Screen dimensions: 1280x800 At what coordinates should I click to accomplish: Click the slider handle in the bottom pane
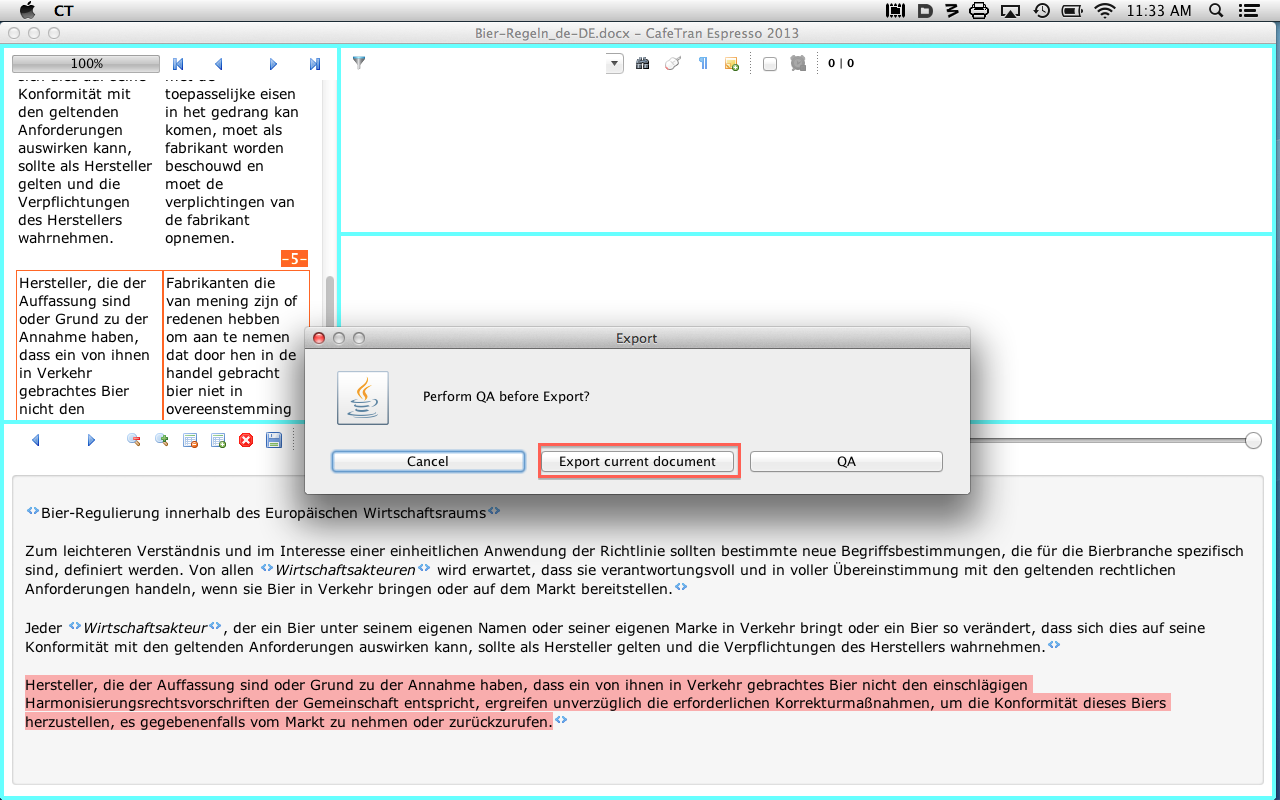pyautogui.click(x=1253, y=440)
